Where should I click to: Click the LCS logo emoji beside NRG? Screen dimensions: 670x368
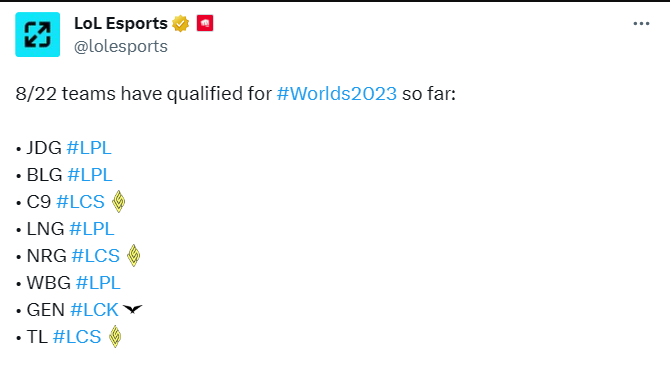[134, 256]
